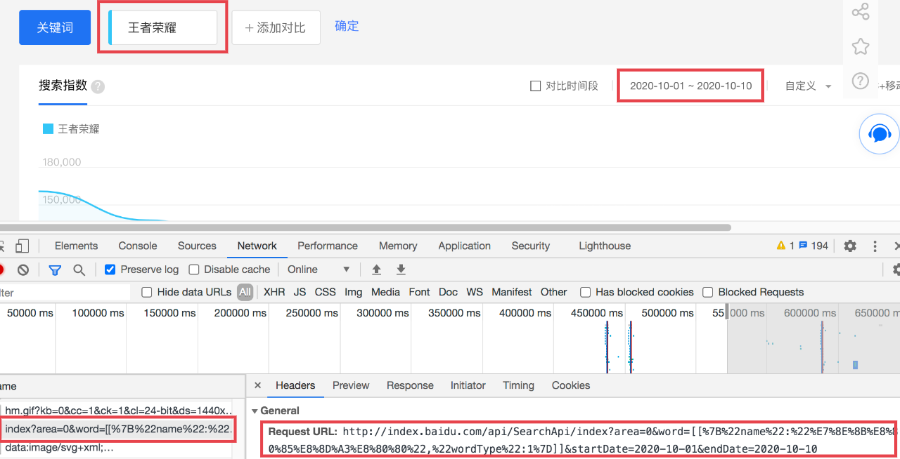Open the Security tab
Viewport: 900px width, 459px height.
click(x=530, y=246)
